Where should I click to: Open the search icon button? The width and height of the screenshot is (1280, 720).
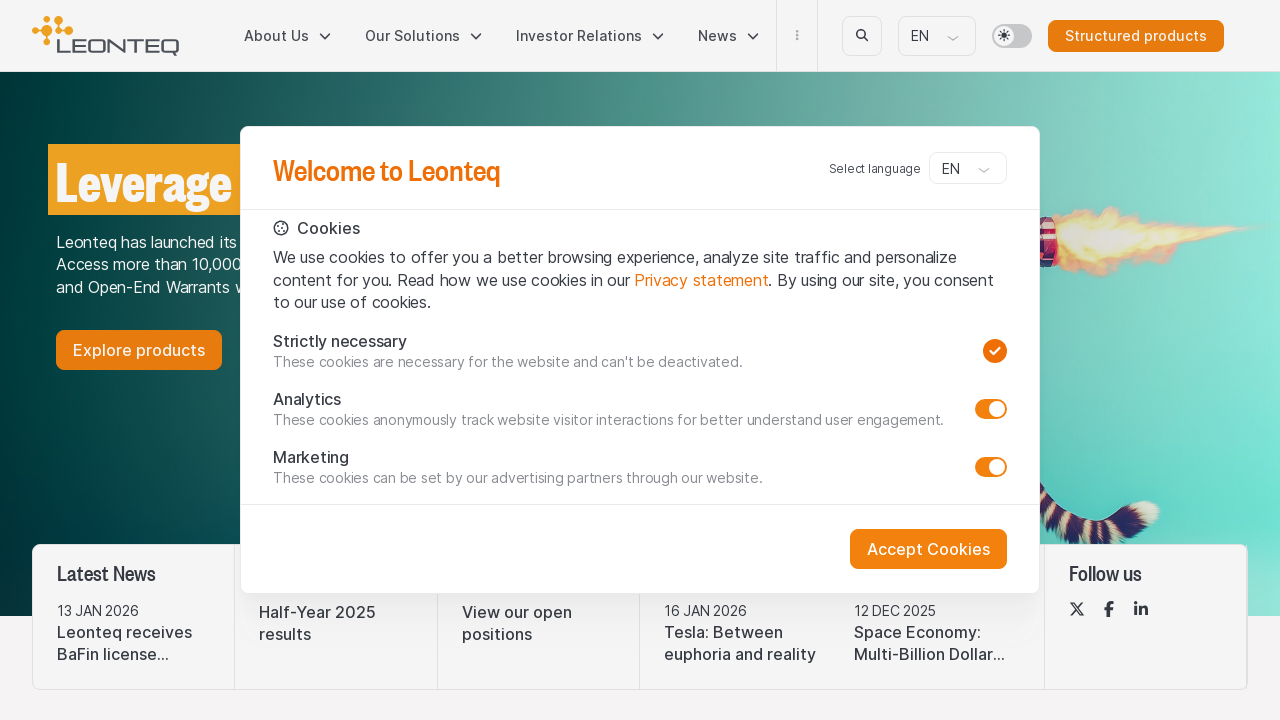(x=862, y=36)
